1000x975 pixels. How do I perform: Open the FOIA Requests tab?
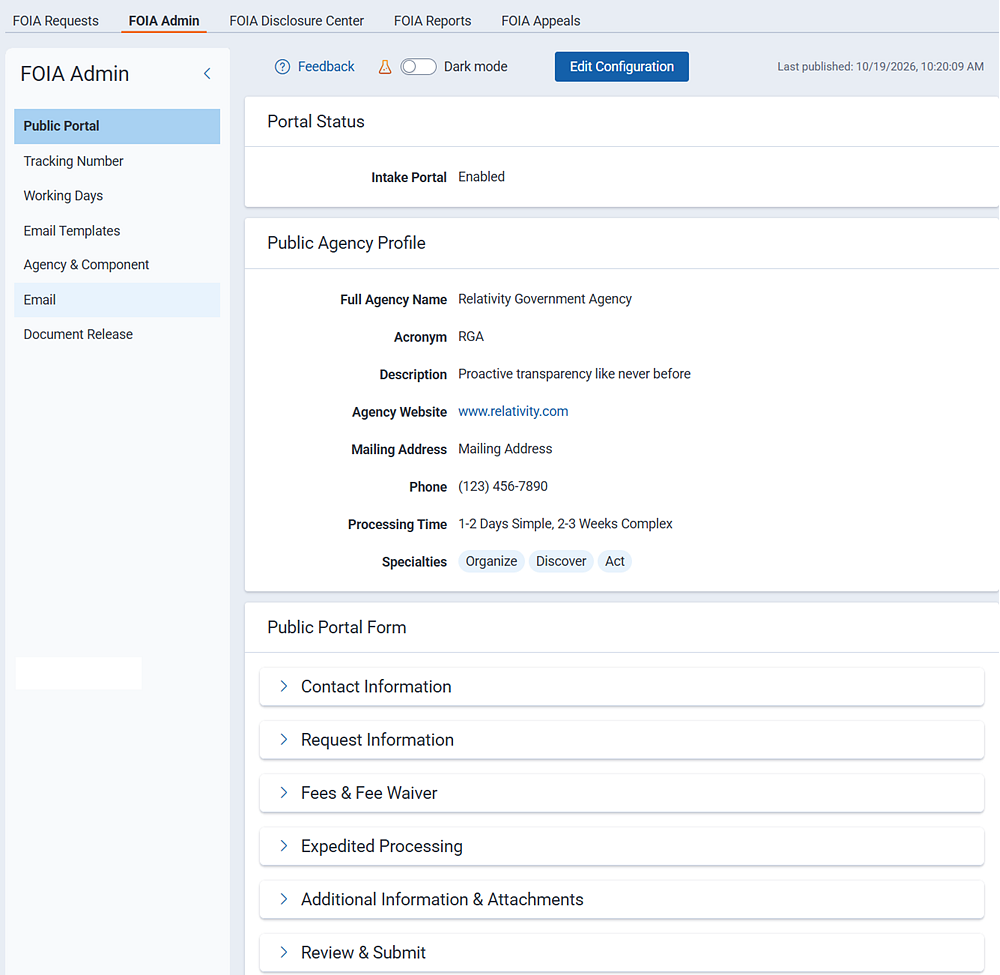click(55, 21)
